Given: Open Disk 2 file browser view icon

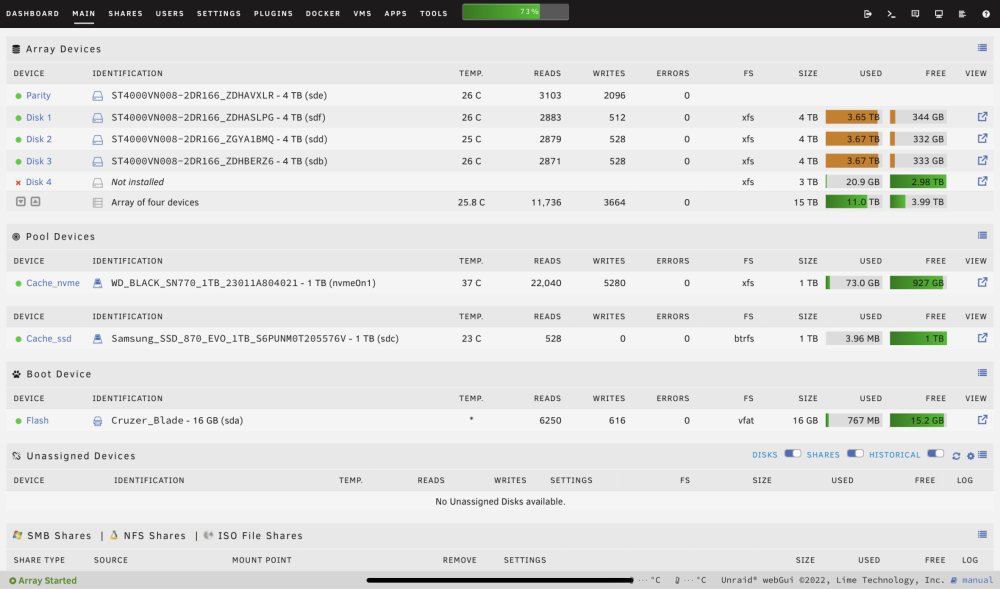Looking at the screenshot, I should [x=982, y=138].
